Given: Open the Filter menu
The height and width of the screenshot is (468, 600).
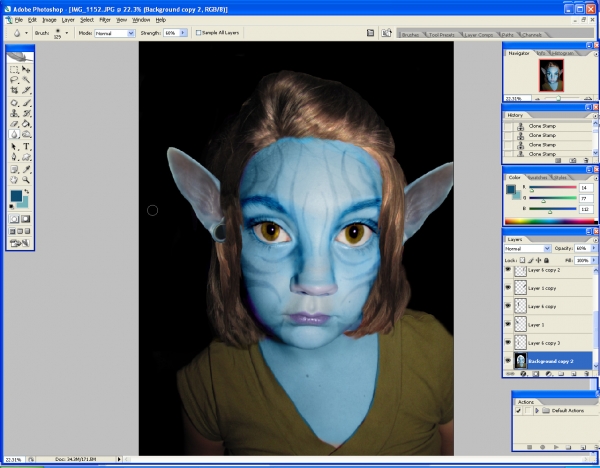Looking at the screenshot, I should [105, 20].
